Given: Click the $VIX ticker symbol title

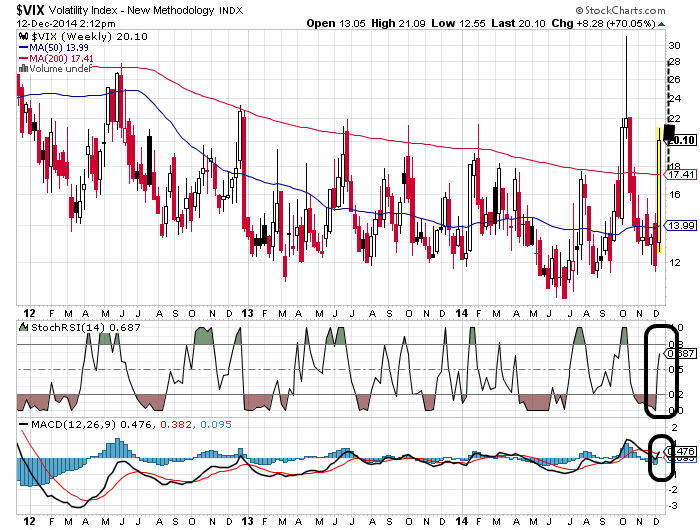Looking at the screenshot, I should 30,10.
